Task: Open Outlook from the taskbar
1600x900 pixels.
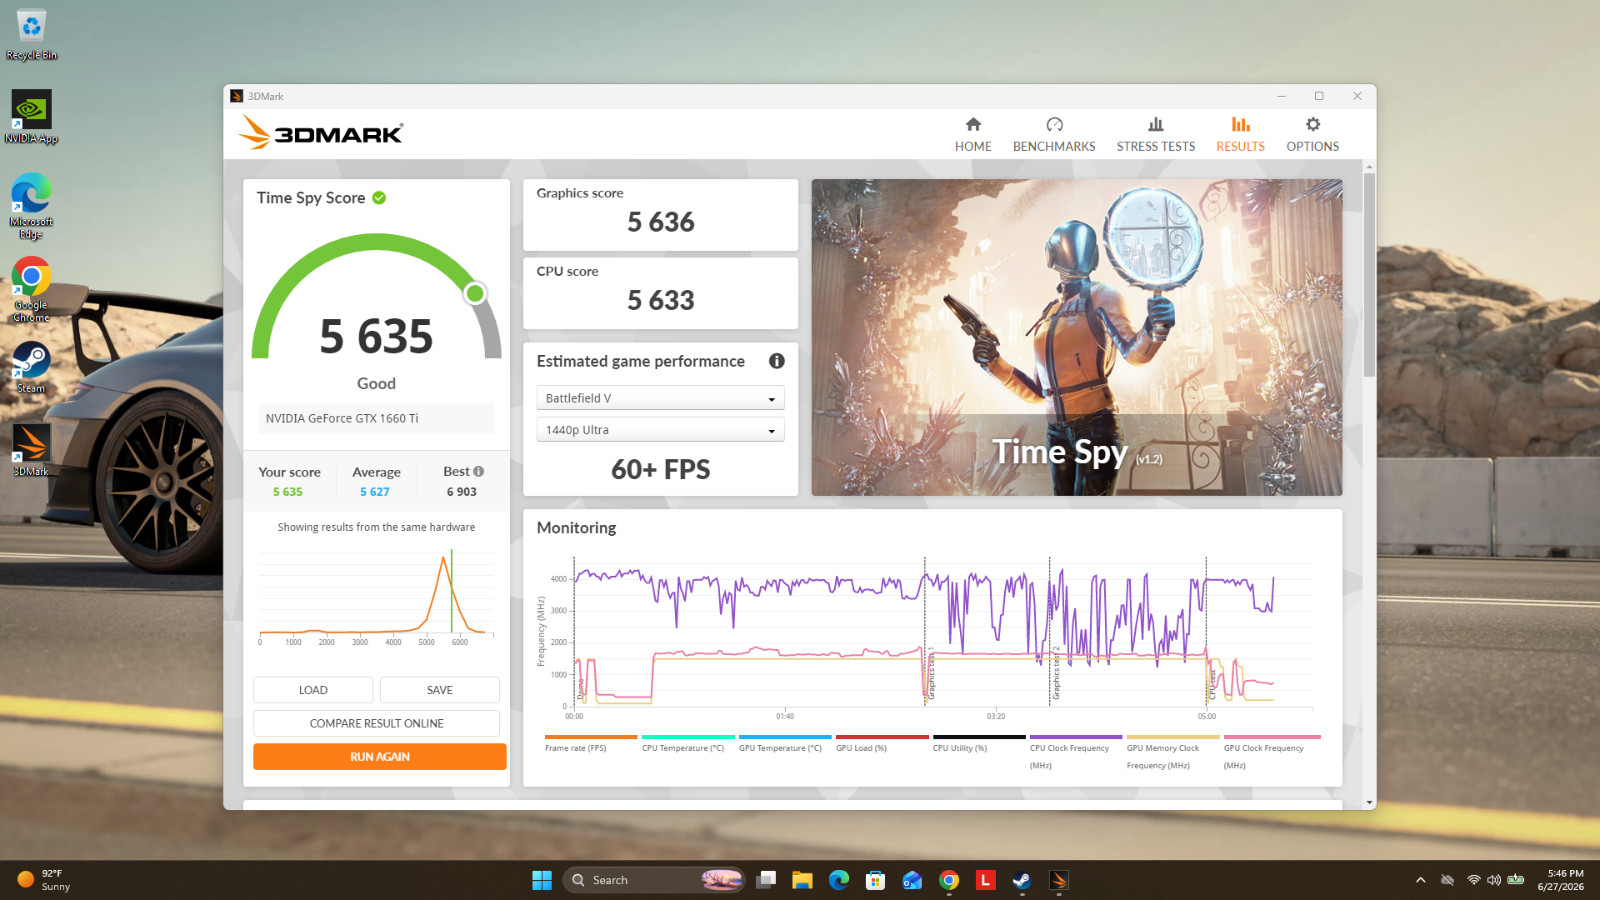Action: 912,880
